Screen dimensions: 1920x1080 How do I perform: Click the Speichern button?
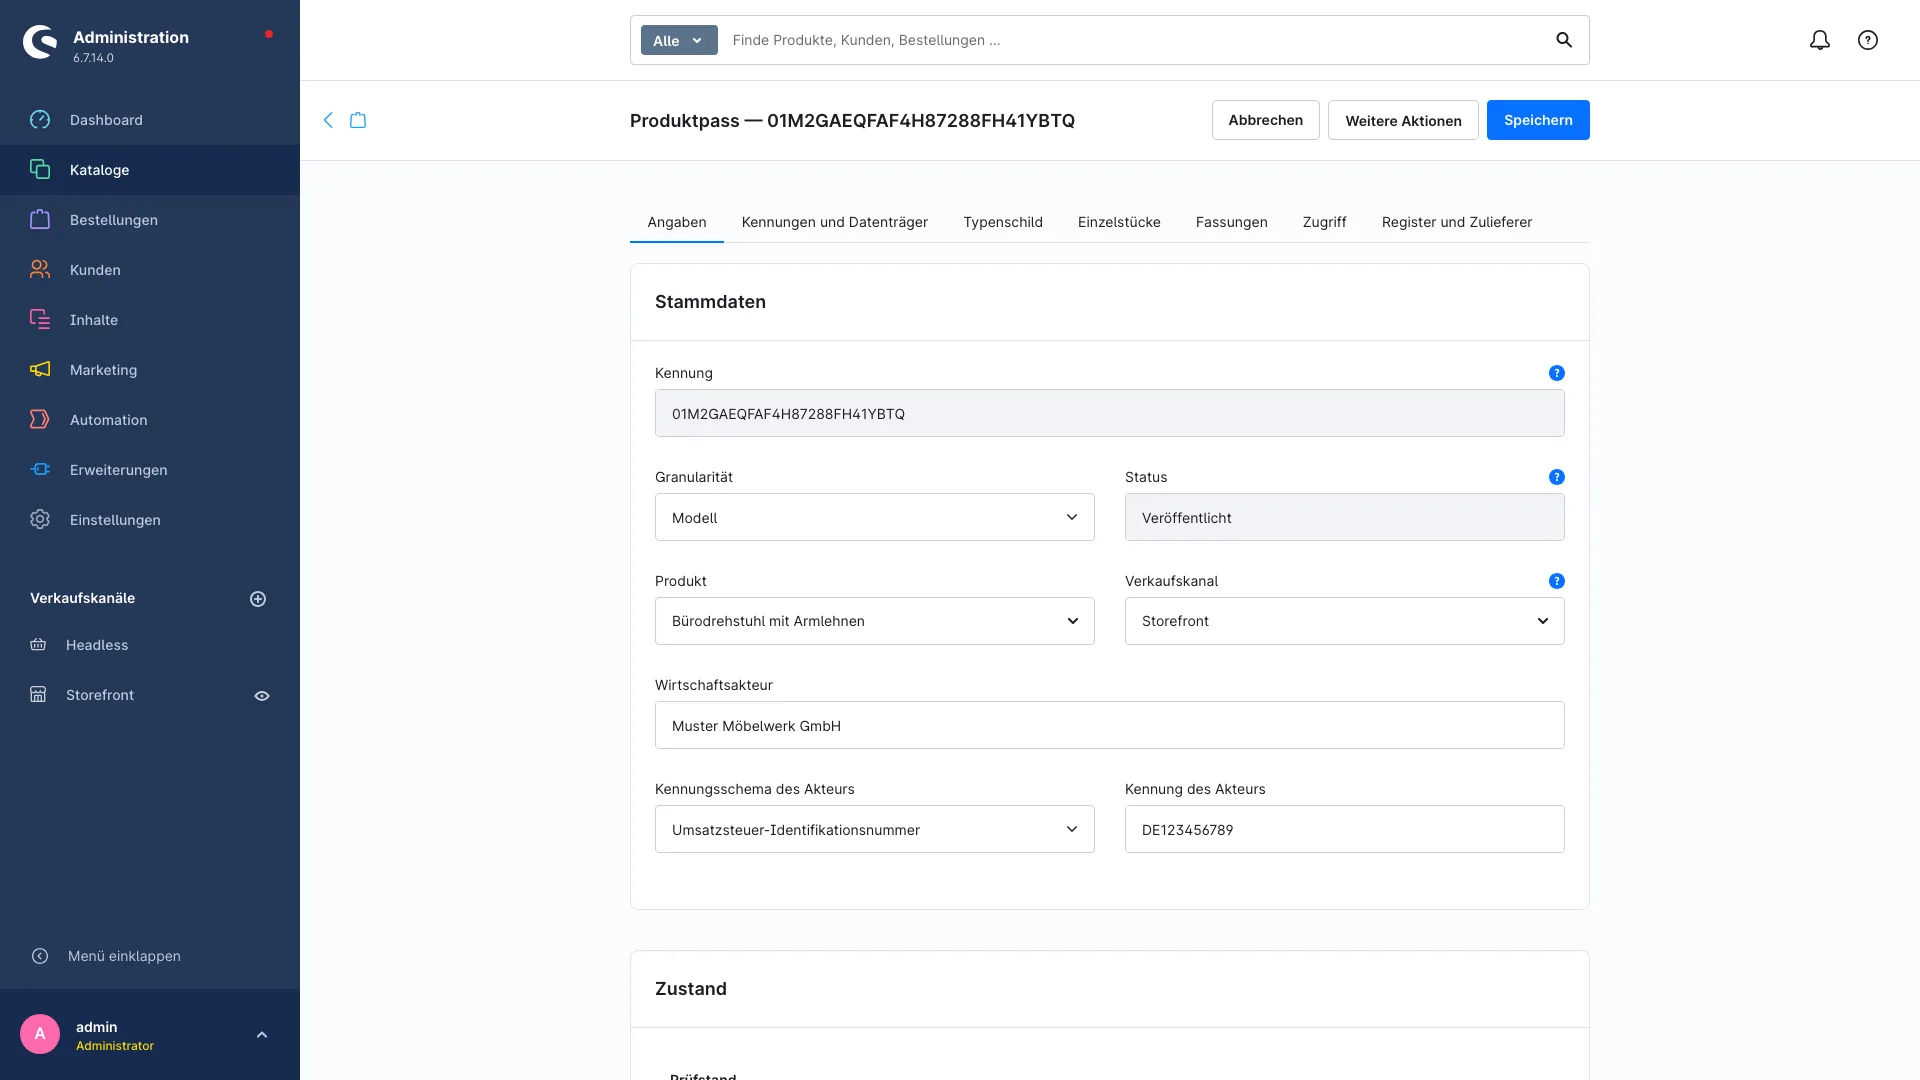(x=1538, y=120)
